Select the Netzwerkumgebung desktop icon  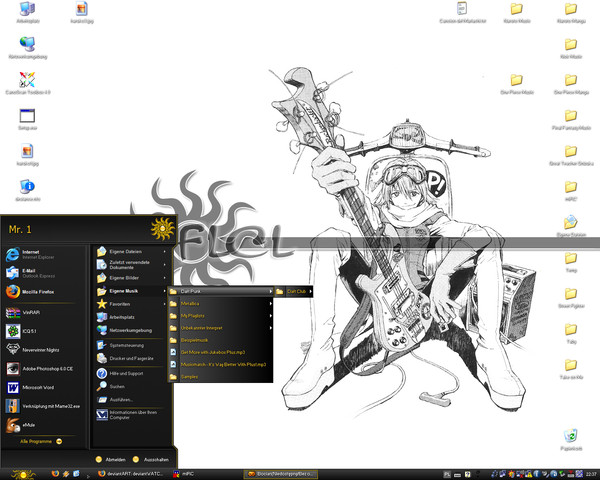tap(28, 48)
